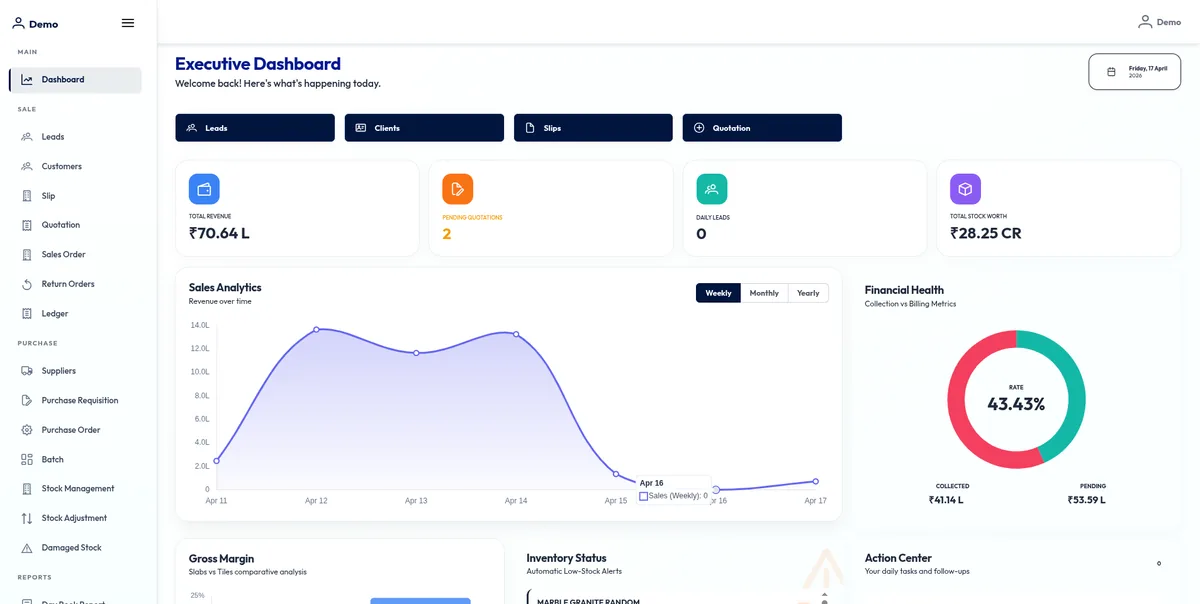This screenshot has width=1200, height=604.
Task: Click the Batch grid icon
Action: [x=27, y=459]
